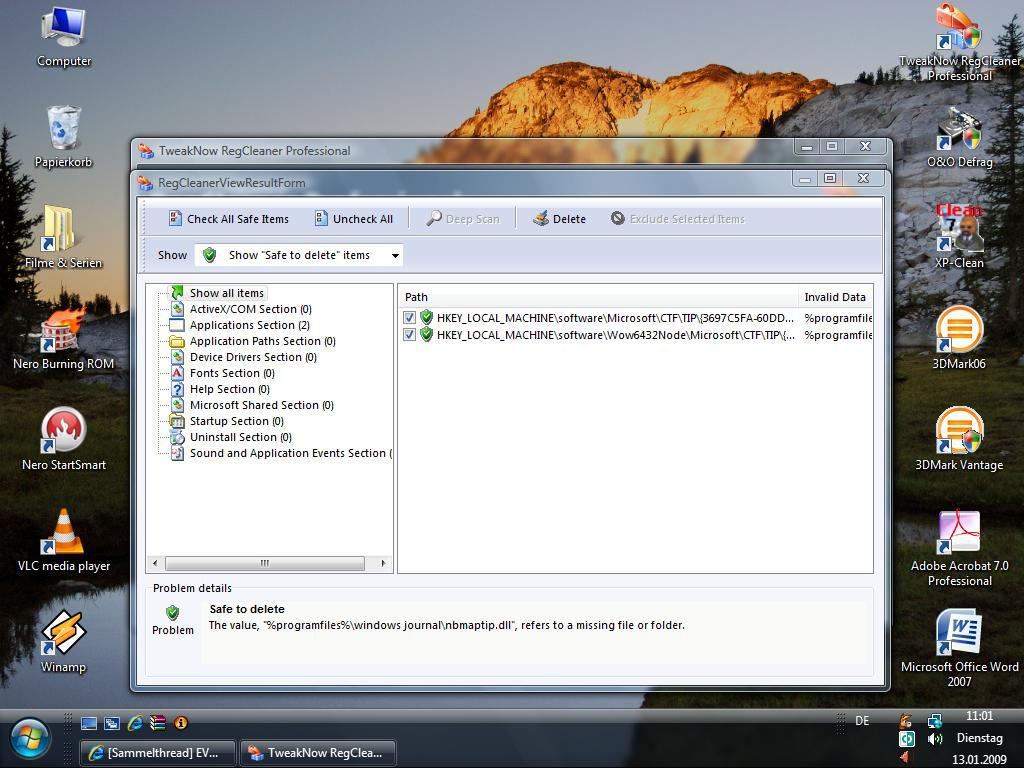The image size is (1024, 768).
Task: Click the tree panel horizontal scrollbar thumb
Action: coord(264,563)
